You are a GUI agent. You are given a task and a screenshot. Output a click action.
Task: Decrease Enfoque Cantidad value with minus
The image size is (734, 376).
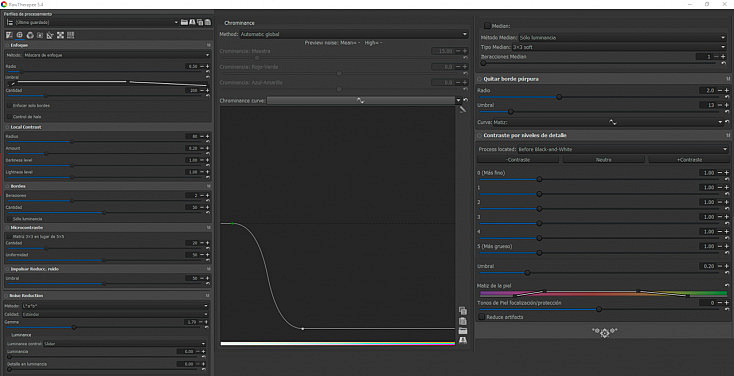[202, 90]
